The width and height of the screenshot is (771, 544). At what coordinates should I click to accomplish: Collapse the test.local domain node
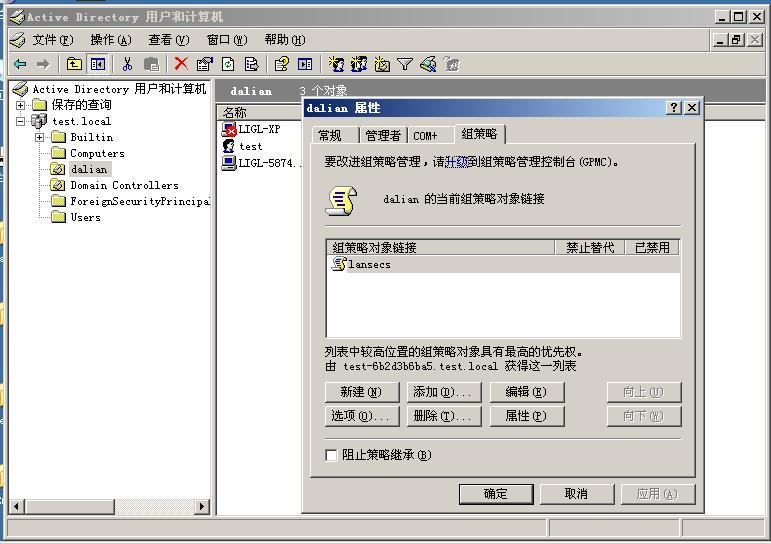point(20,121)
